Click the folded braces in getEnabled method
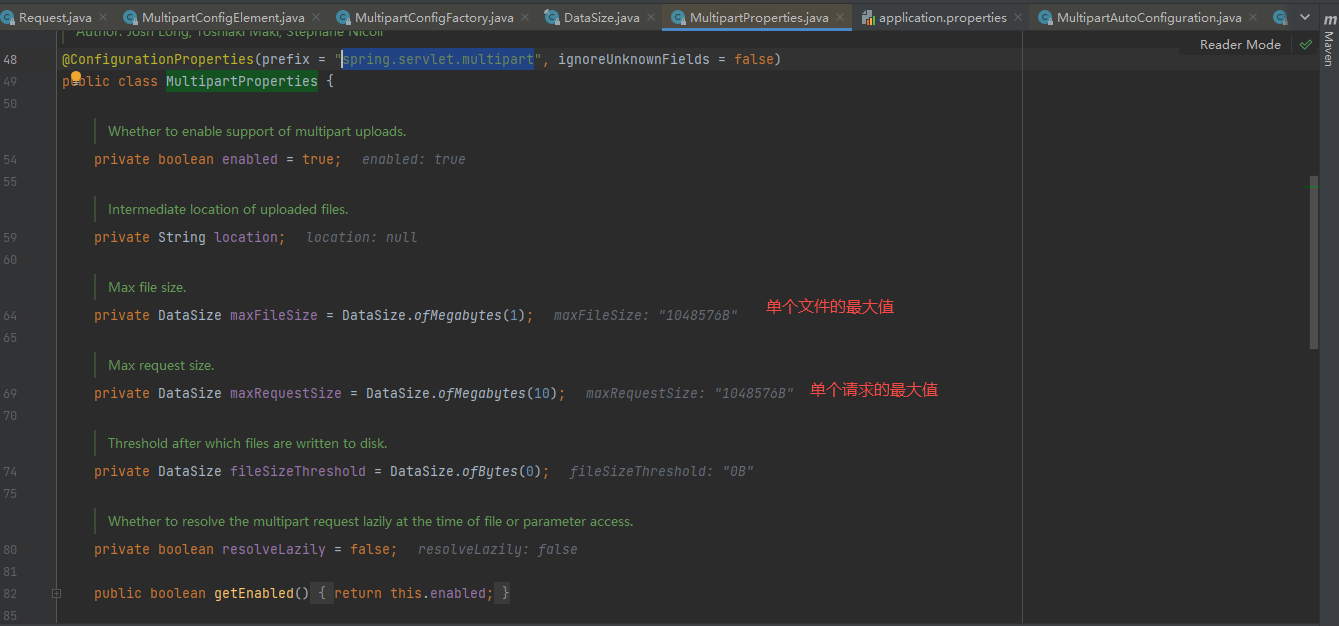The width and height of the screenshot is (1339, 626). [321, 592]
